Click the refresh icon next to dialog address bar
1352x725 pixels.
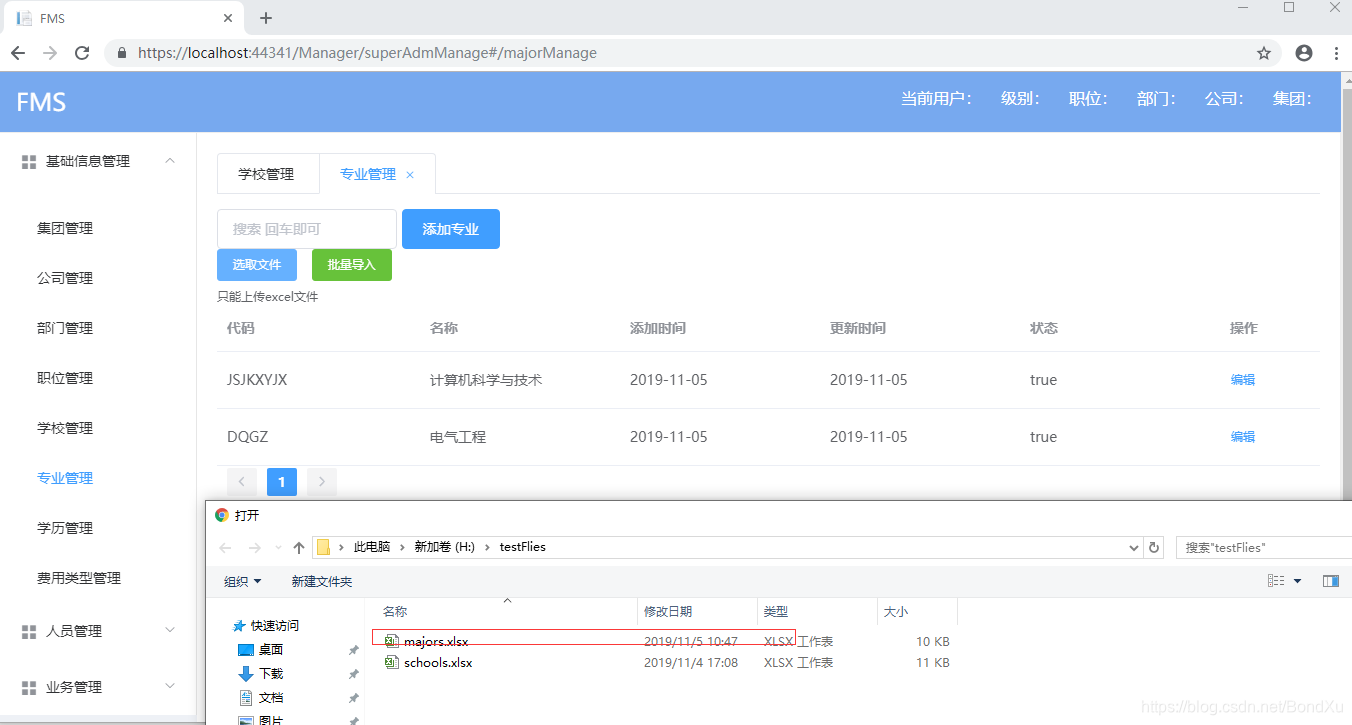tap(1153, 546)
